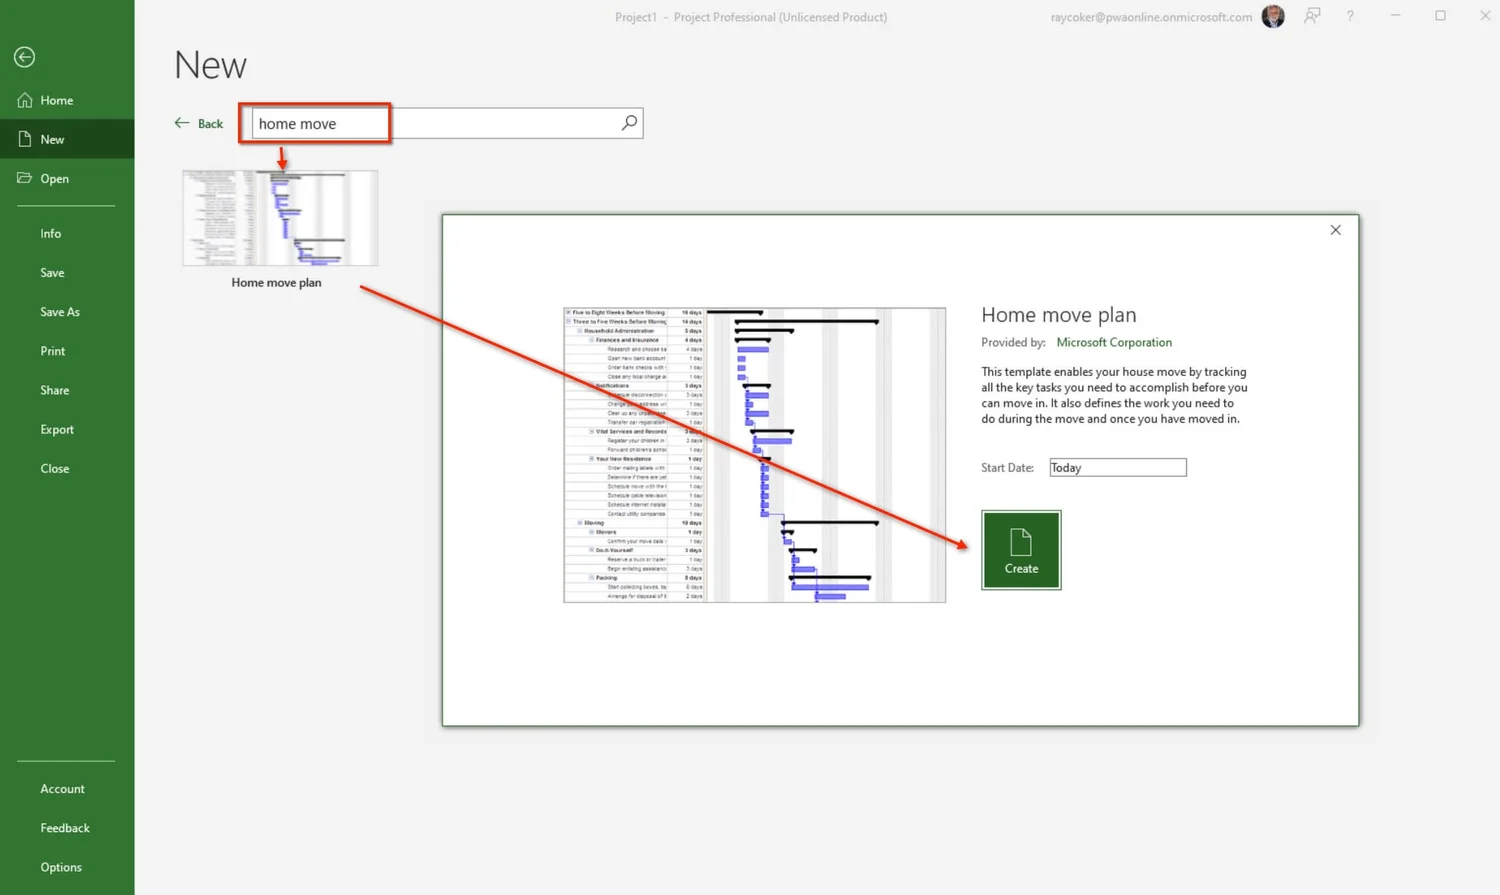Select Save As from the sidebar
Screen dimensions: 1500x895
(x=59, y=311)
